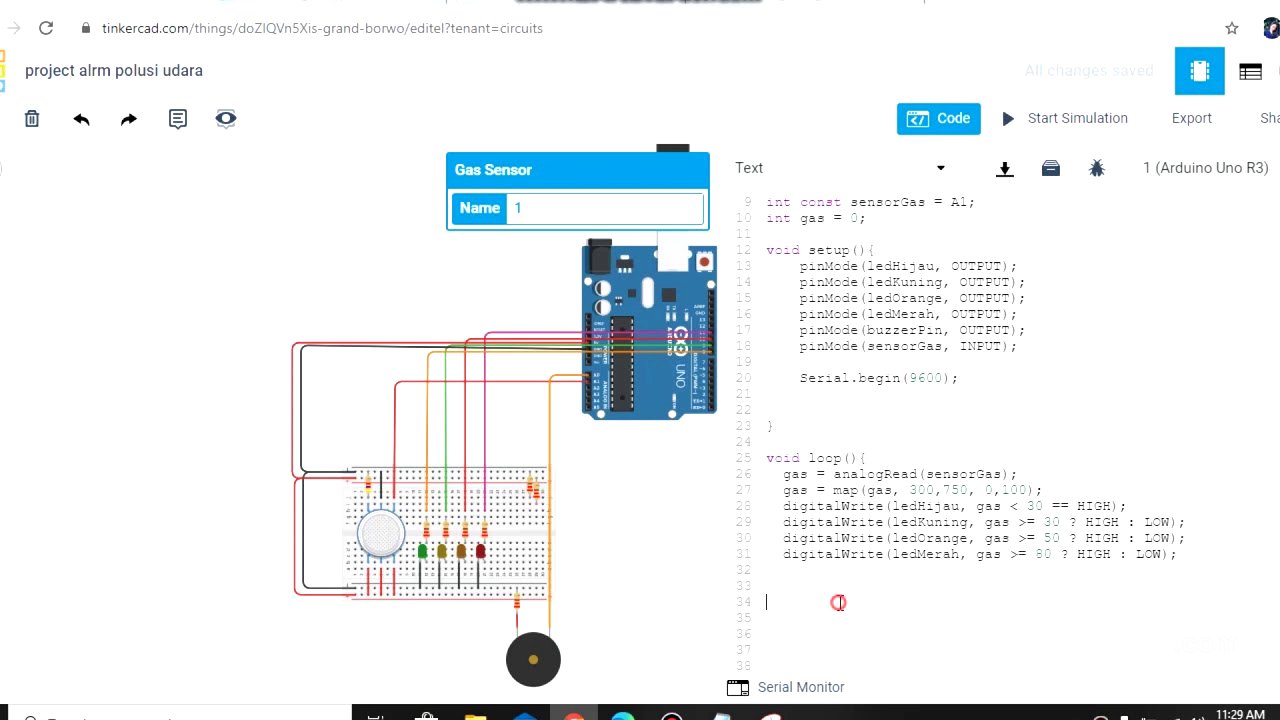Open the Arduino Uno R3 board dropdown
The width and height of the screenshot is (1280, 720).
point(1205,168)
